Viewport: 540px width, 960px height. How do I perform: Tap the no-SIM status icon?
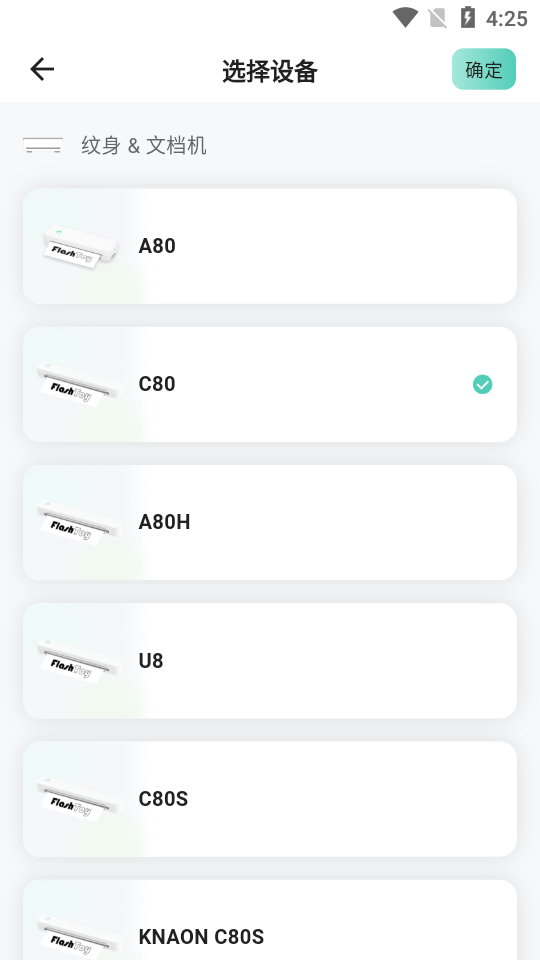click(437, 18)
